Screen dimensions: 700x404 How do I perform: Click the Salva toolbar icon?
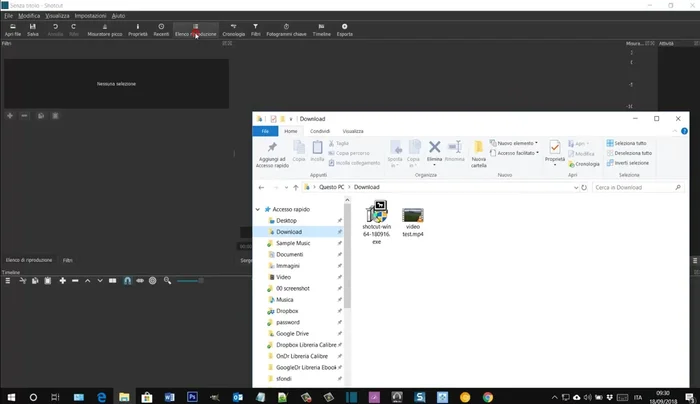click(x=33, y=30)
